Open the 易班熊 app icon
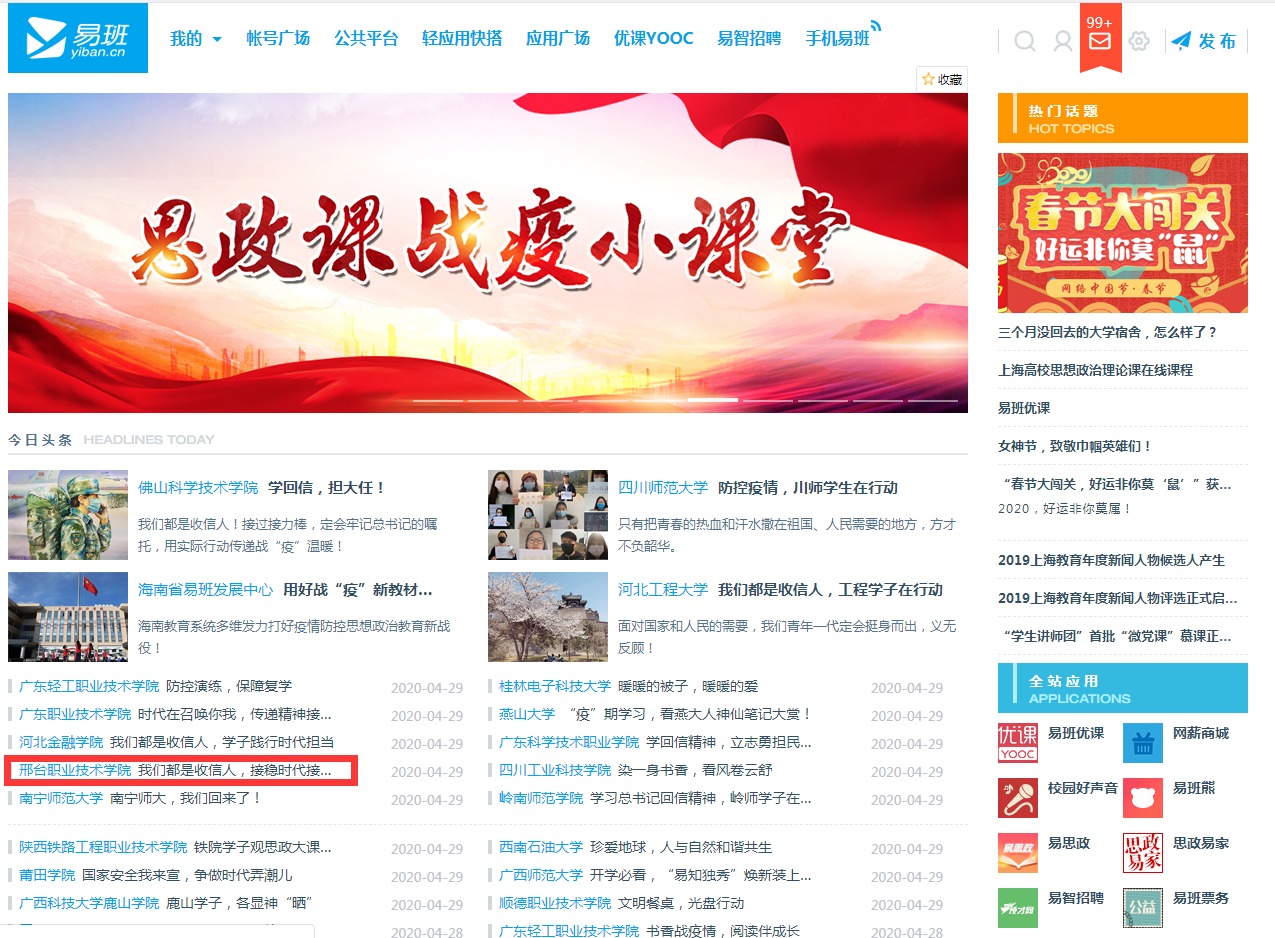Screen dimensions: 1275x938 (1142, 798)
